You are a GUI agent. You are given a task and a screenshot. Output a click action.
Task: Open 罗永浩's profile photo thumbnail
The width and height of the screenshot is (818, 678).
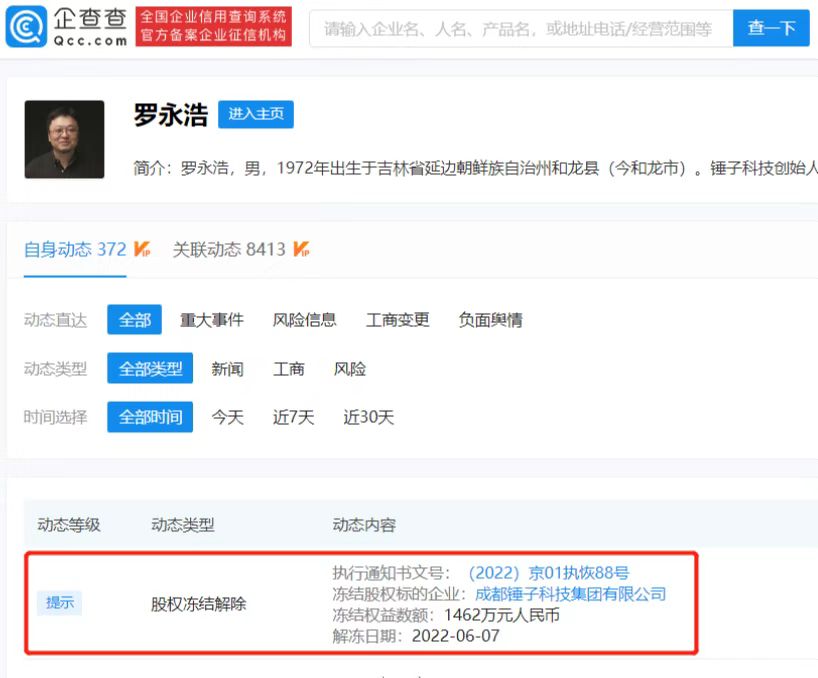[x=64, y=139]
